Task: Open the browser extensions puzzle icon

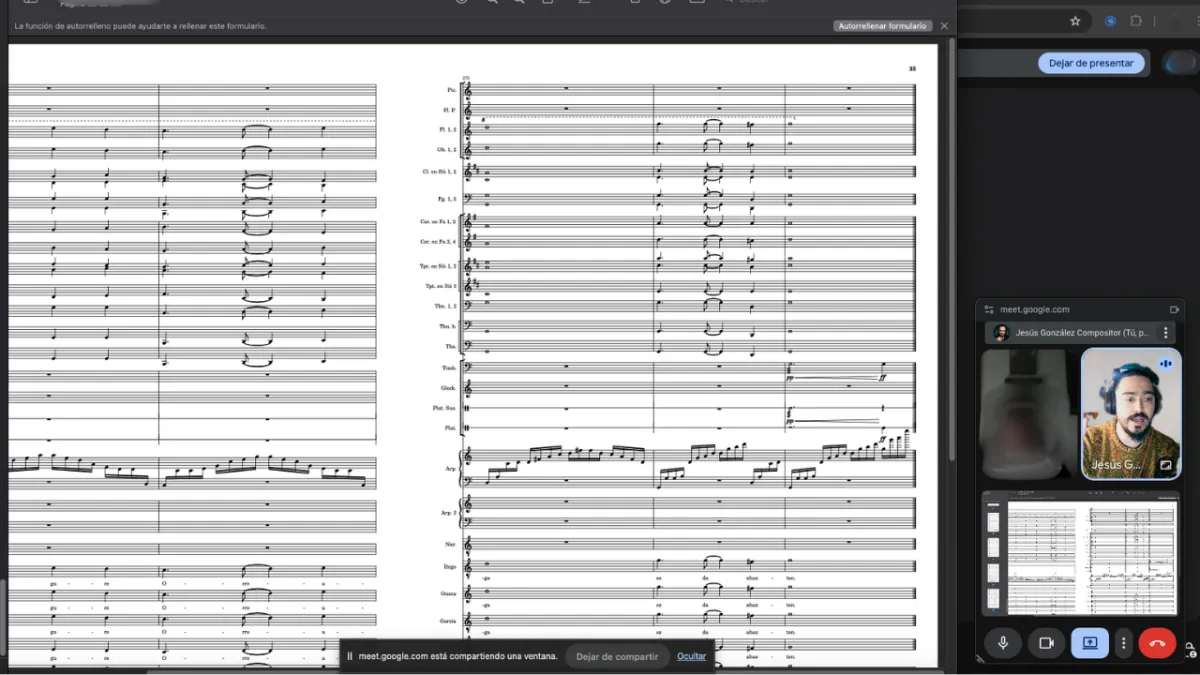Action: [1136, 20]
